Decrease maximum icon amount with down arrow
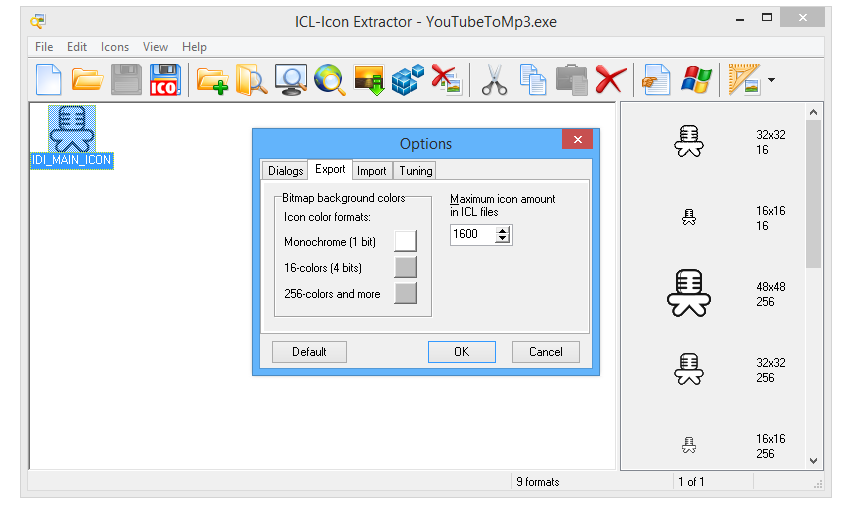Image resolution: width=860 pixels, height=516 pixels. [502, 239]
